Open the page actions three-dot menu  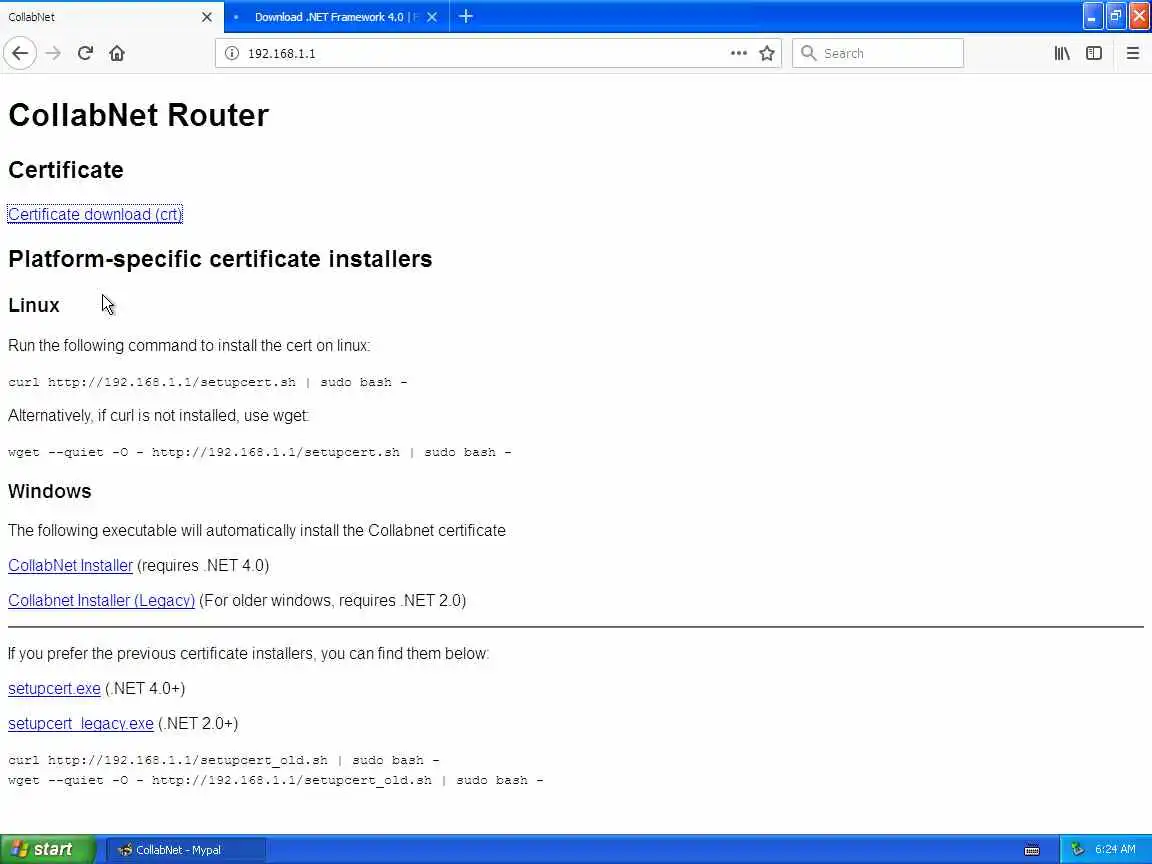[738, 53]
